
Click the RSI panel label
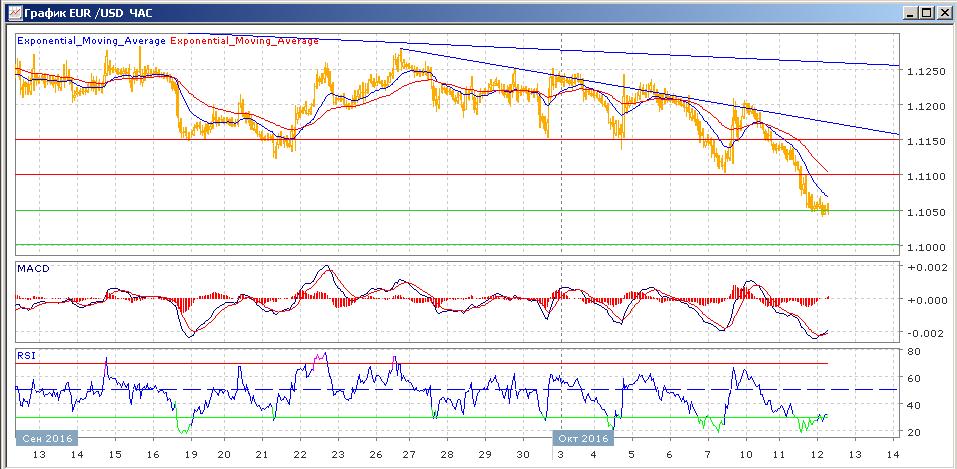[x=26, y=355]
